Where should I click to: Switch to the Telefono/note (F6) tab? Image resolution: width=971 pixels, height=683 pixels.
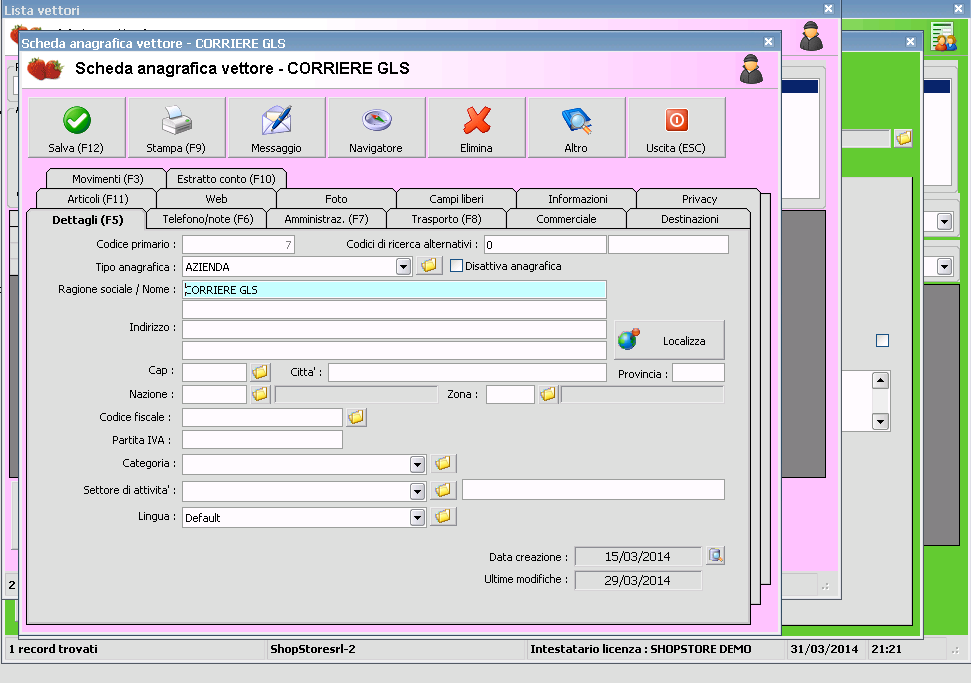207,219
